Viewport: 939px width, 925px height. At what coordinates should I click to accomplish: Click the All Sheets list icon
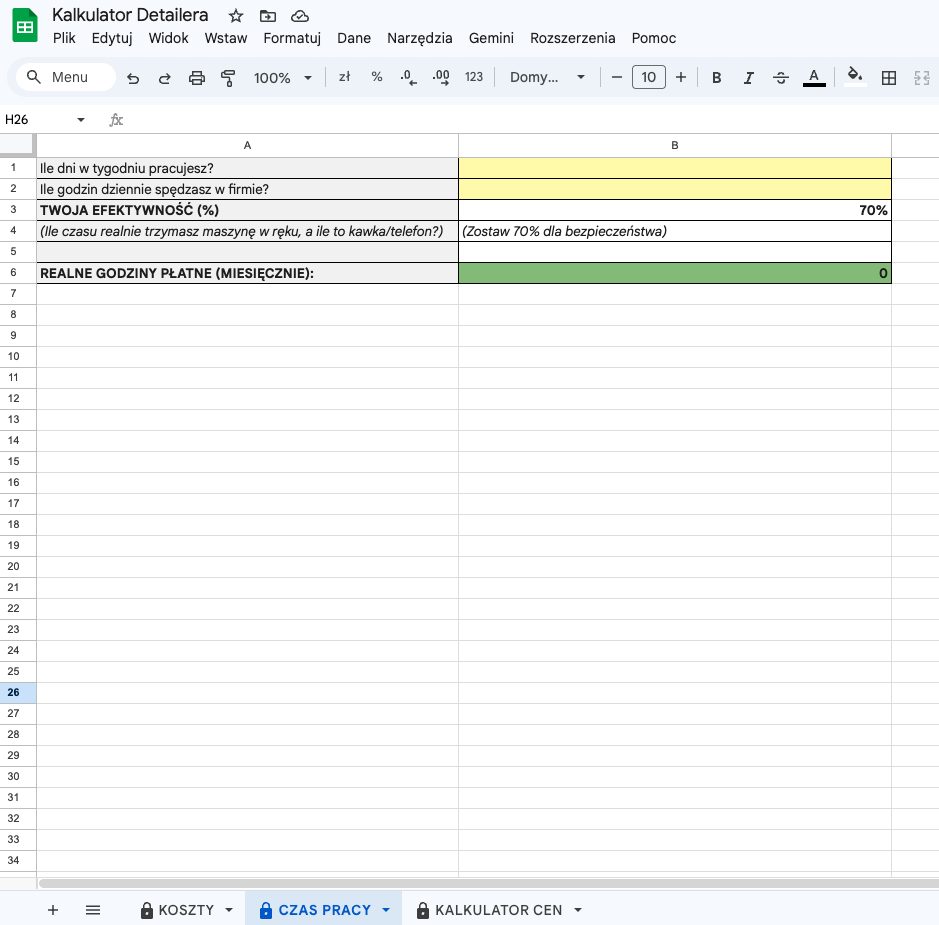[93, 910]
